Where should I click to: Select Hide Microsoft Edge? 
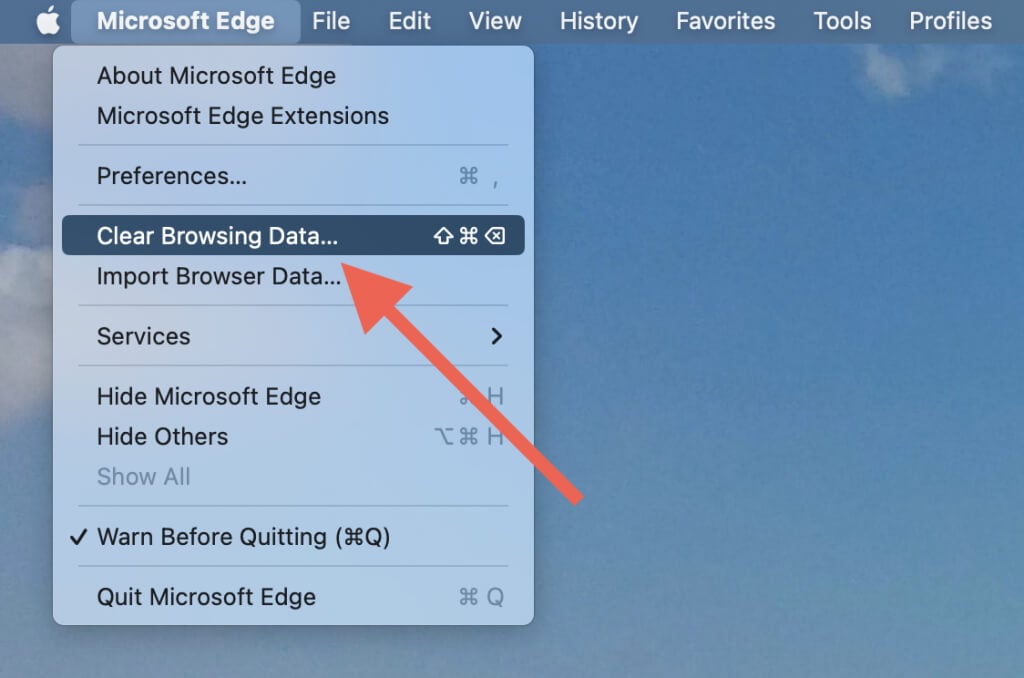point(209,396)
